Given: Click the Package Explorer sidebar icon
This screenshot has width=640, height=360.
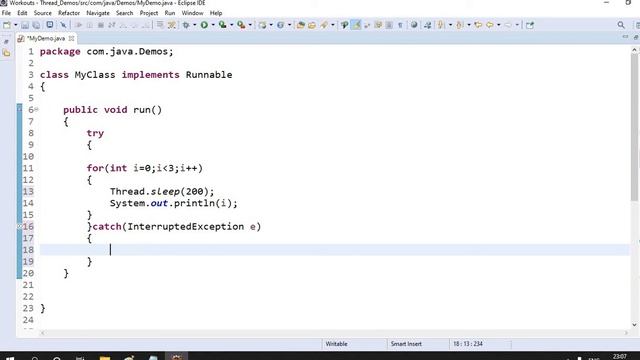Looking at the screenshot, I should tap(6, 53).
